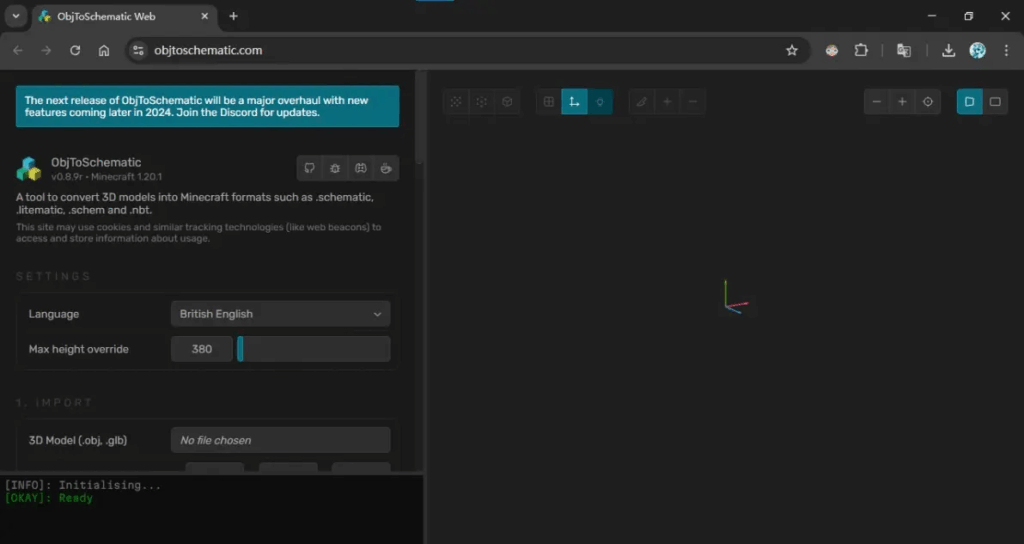1024x544 pixels.
Task: Click the minus icon right of the pencil group's plus
Action: [692, 102]
